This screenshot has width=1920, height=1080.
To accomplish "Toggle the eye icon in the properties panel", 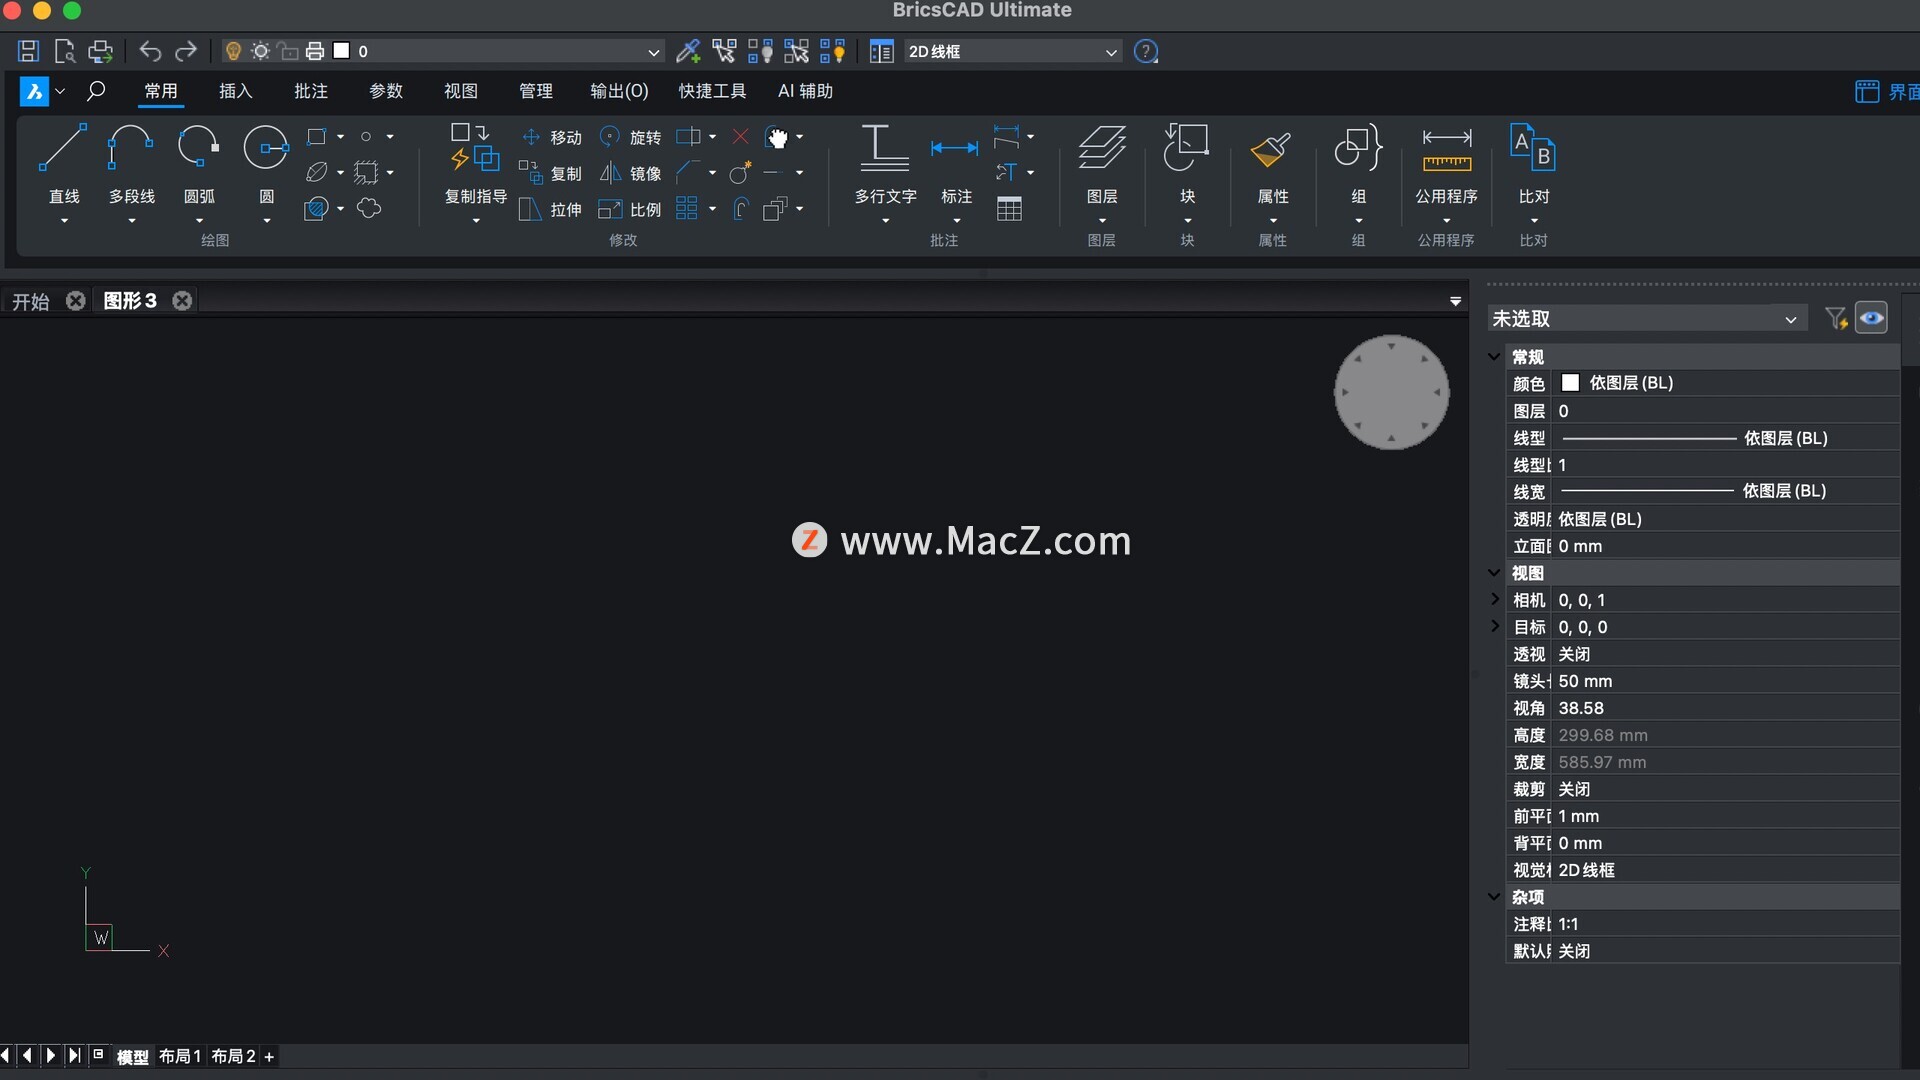I will point(1871,318).
